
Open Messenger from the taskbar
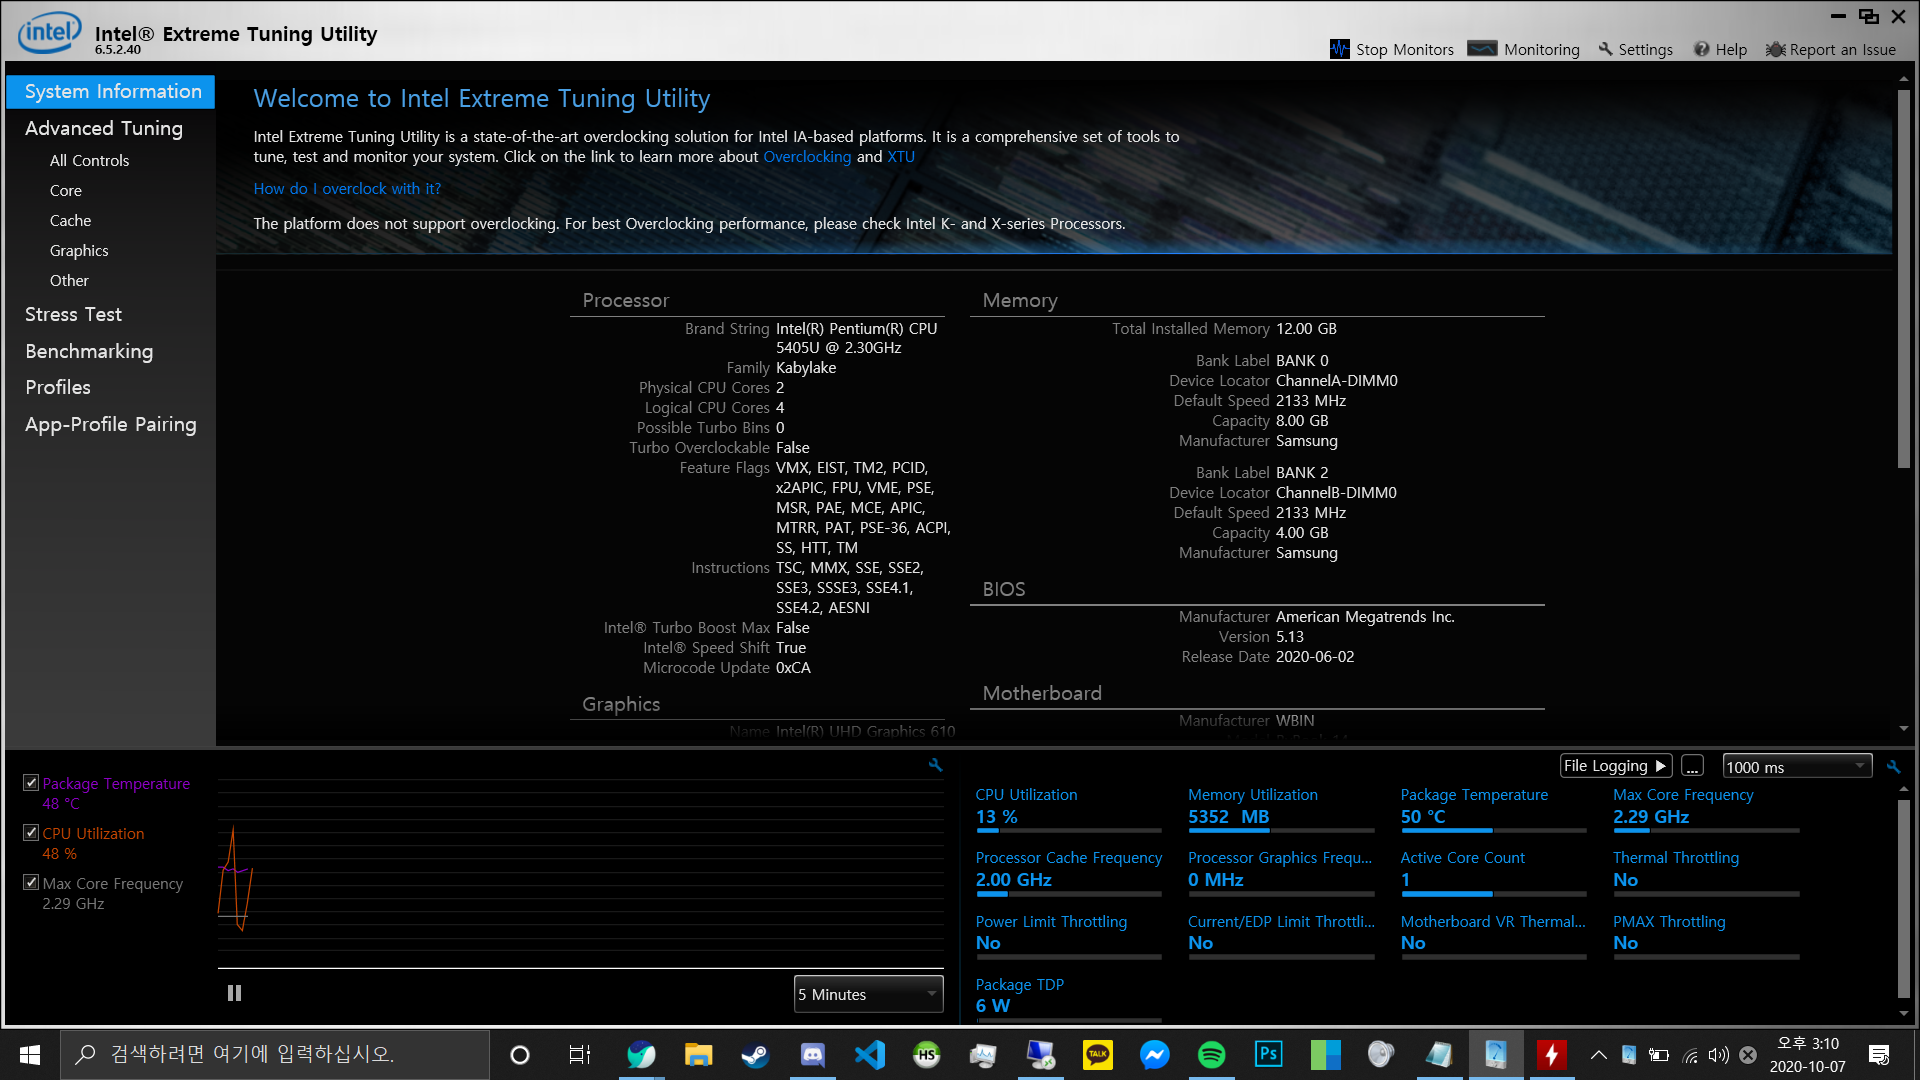[x=1155, y=1055]
